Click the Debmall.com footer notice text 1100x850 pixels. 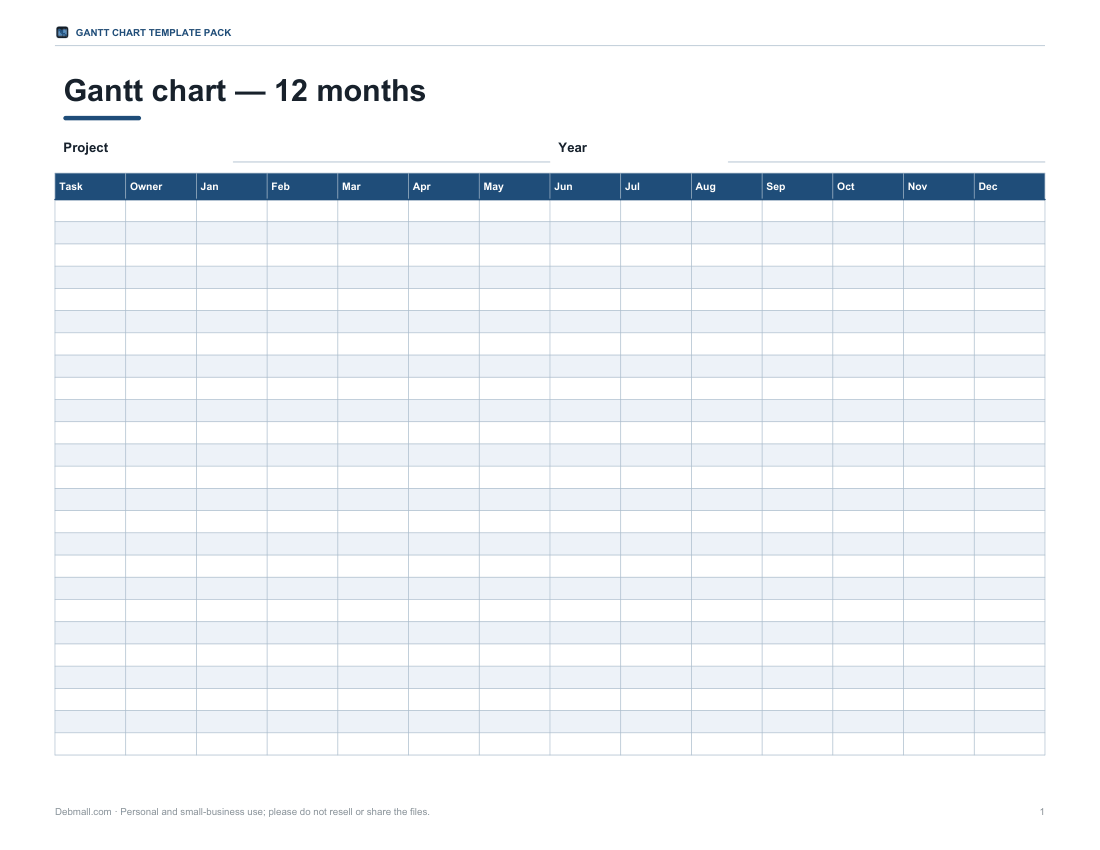pyautogui.click(x=242, y=811)
